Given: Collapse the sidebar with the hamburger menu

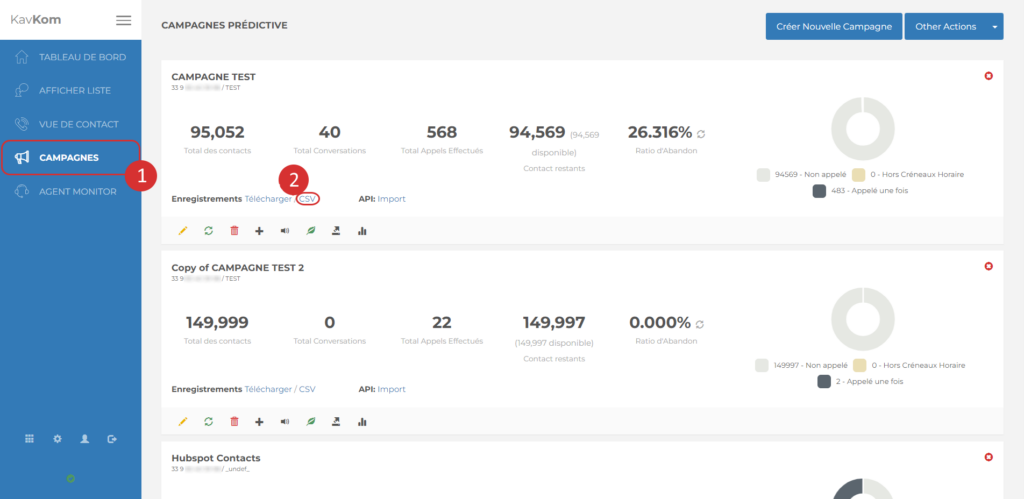Looking at the screenshot, I should (123, 20).
